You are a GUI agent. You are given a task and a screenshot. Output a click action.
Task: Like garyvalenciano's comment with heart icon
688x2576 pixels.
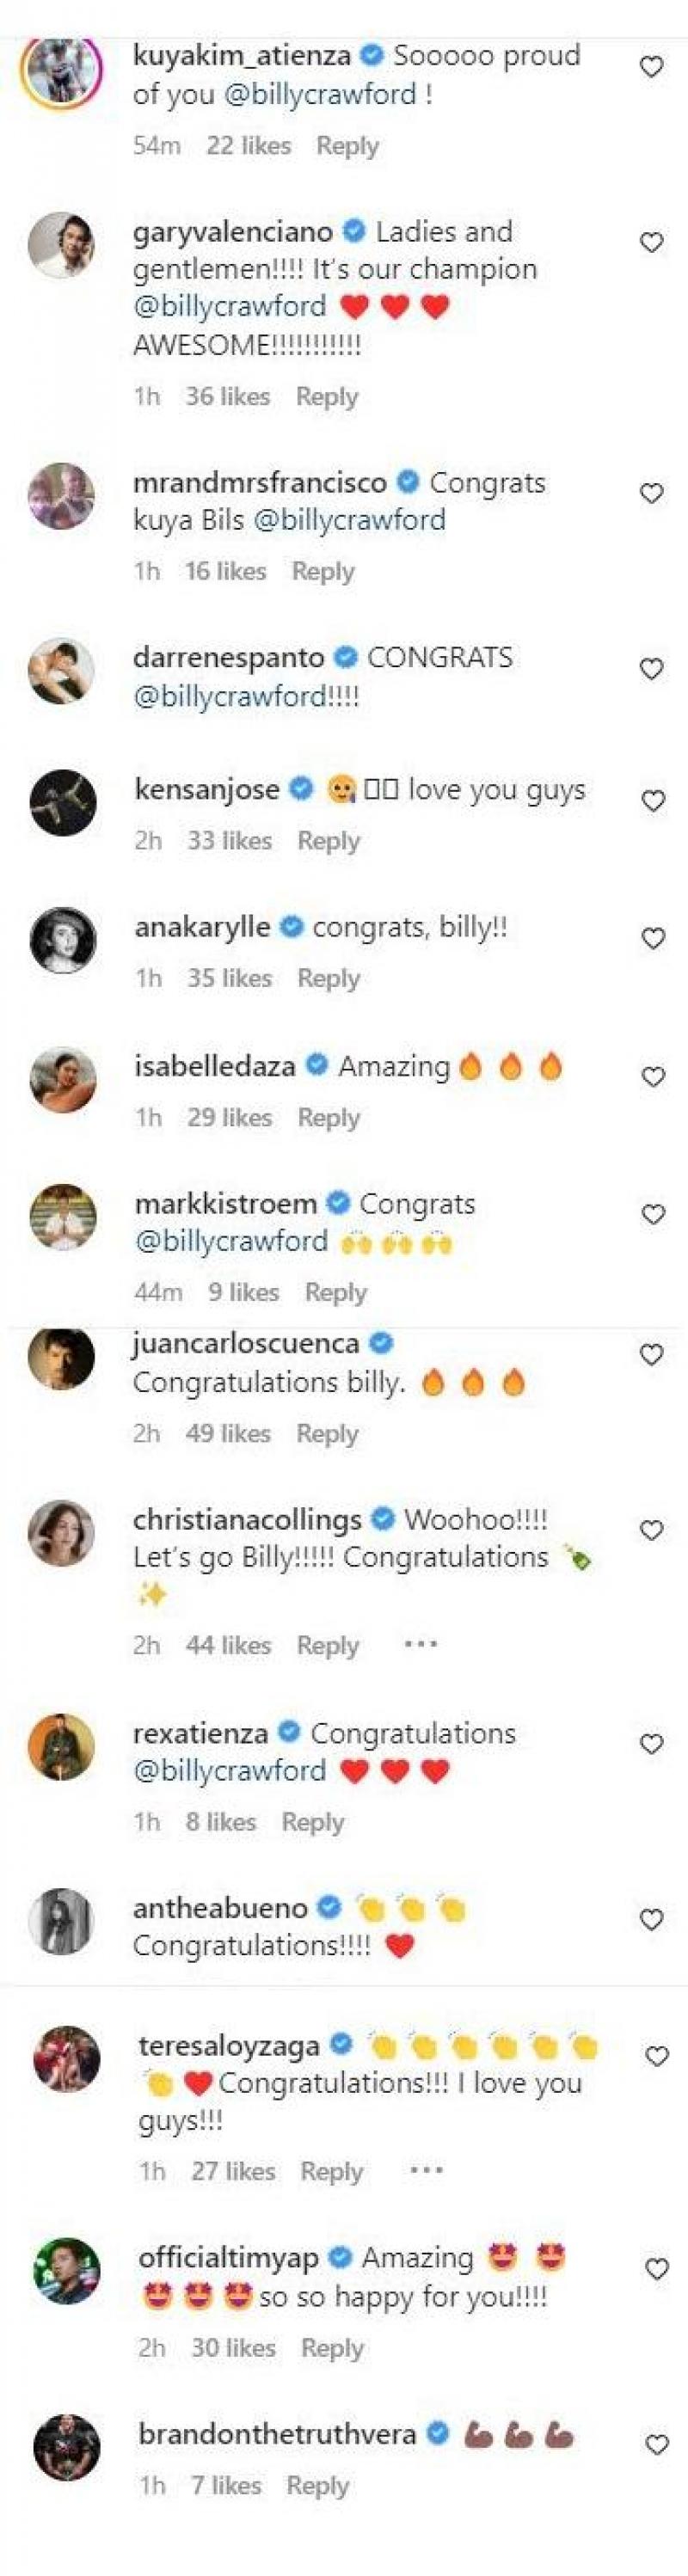click(651, 243)
